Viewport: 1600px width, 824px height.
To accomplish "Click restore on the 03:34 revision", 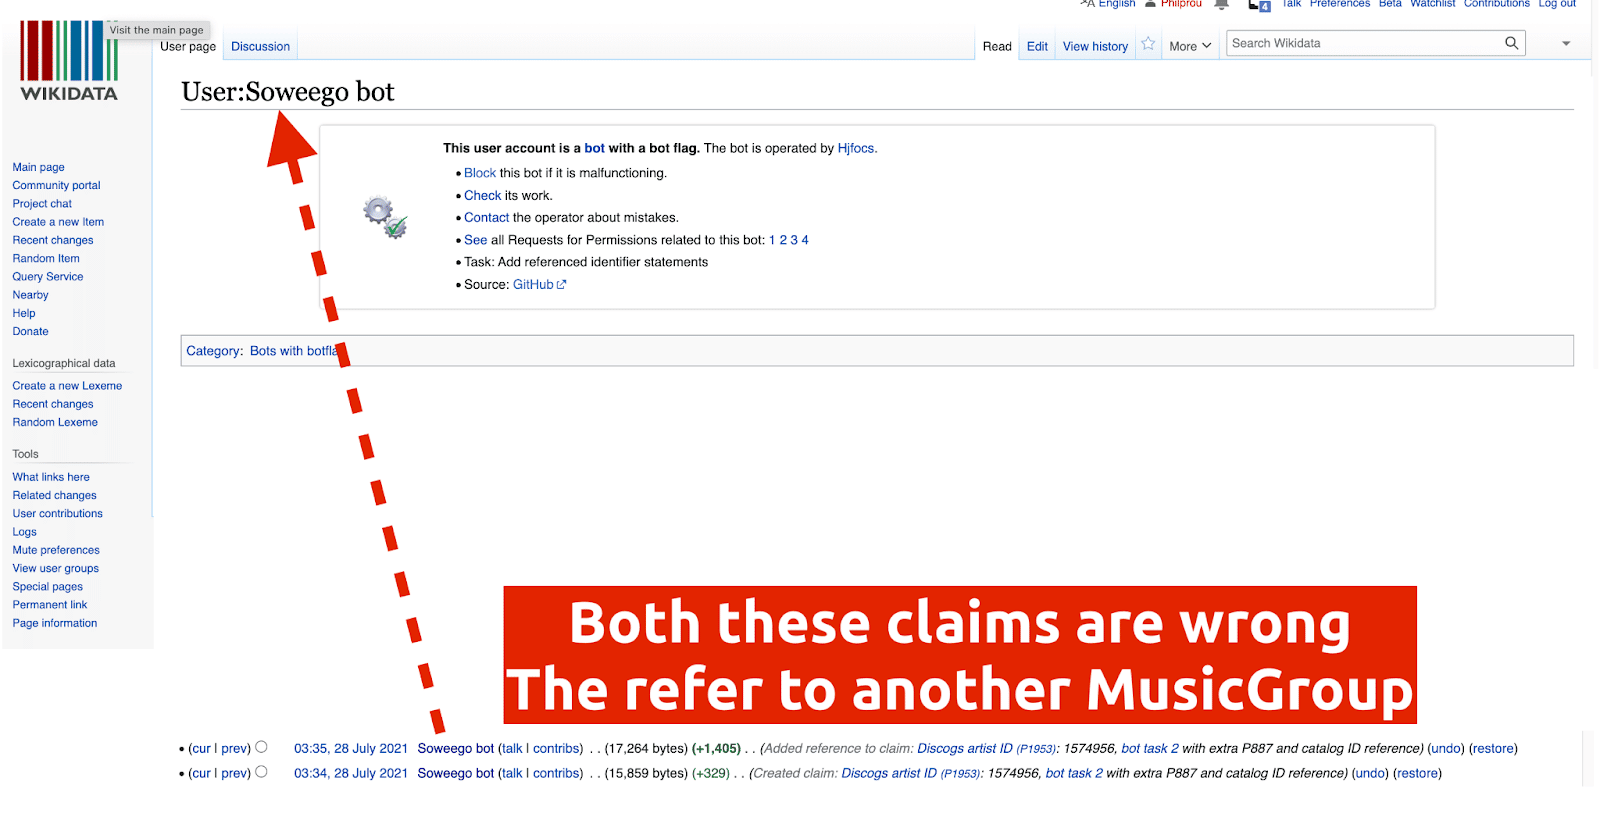I will tap(1417, 773).
